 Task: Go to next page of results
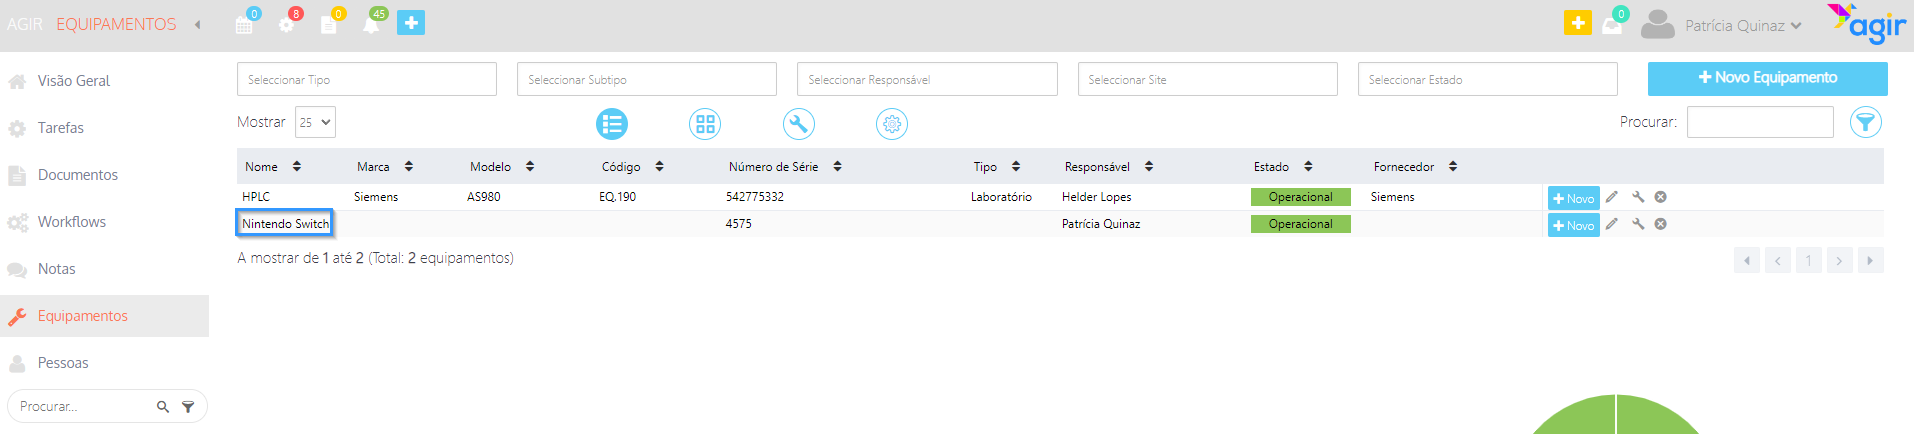[x=1839, y=260]
